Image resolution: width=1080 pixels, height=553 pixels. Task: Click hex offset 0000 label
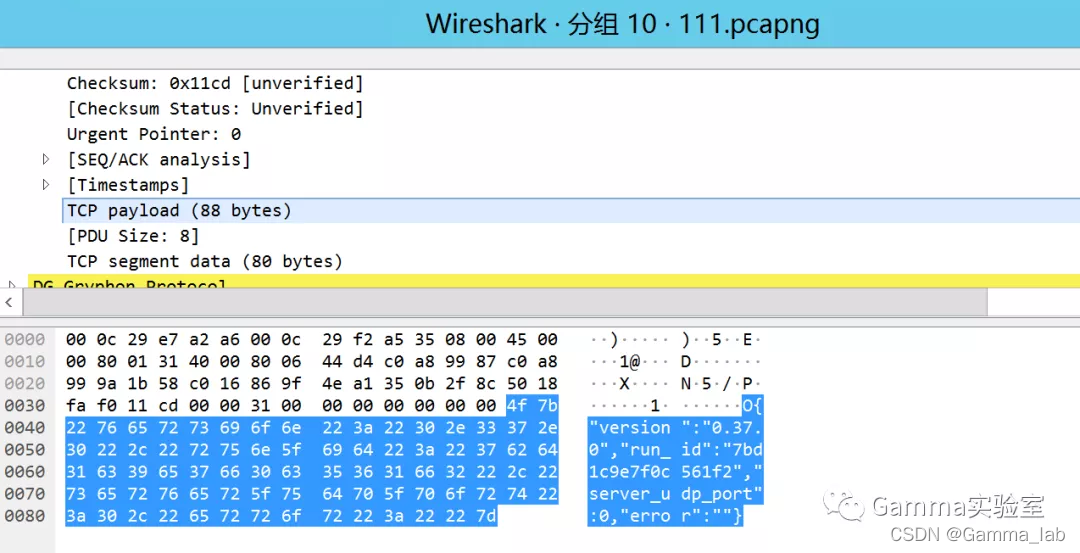25,340
